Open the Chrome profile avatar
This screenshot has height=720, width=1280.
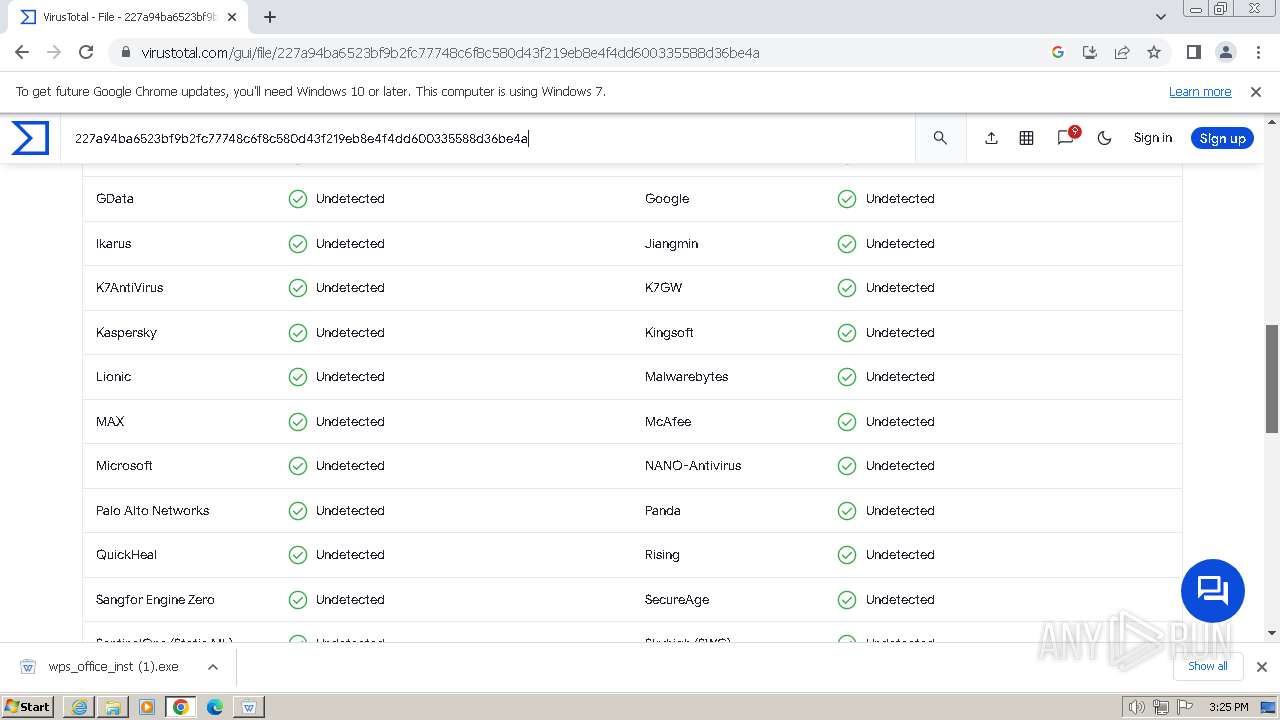(x=1226, y=52)
